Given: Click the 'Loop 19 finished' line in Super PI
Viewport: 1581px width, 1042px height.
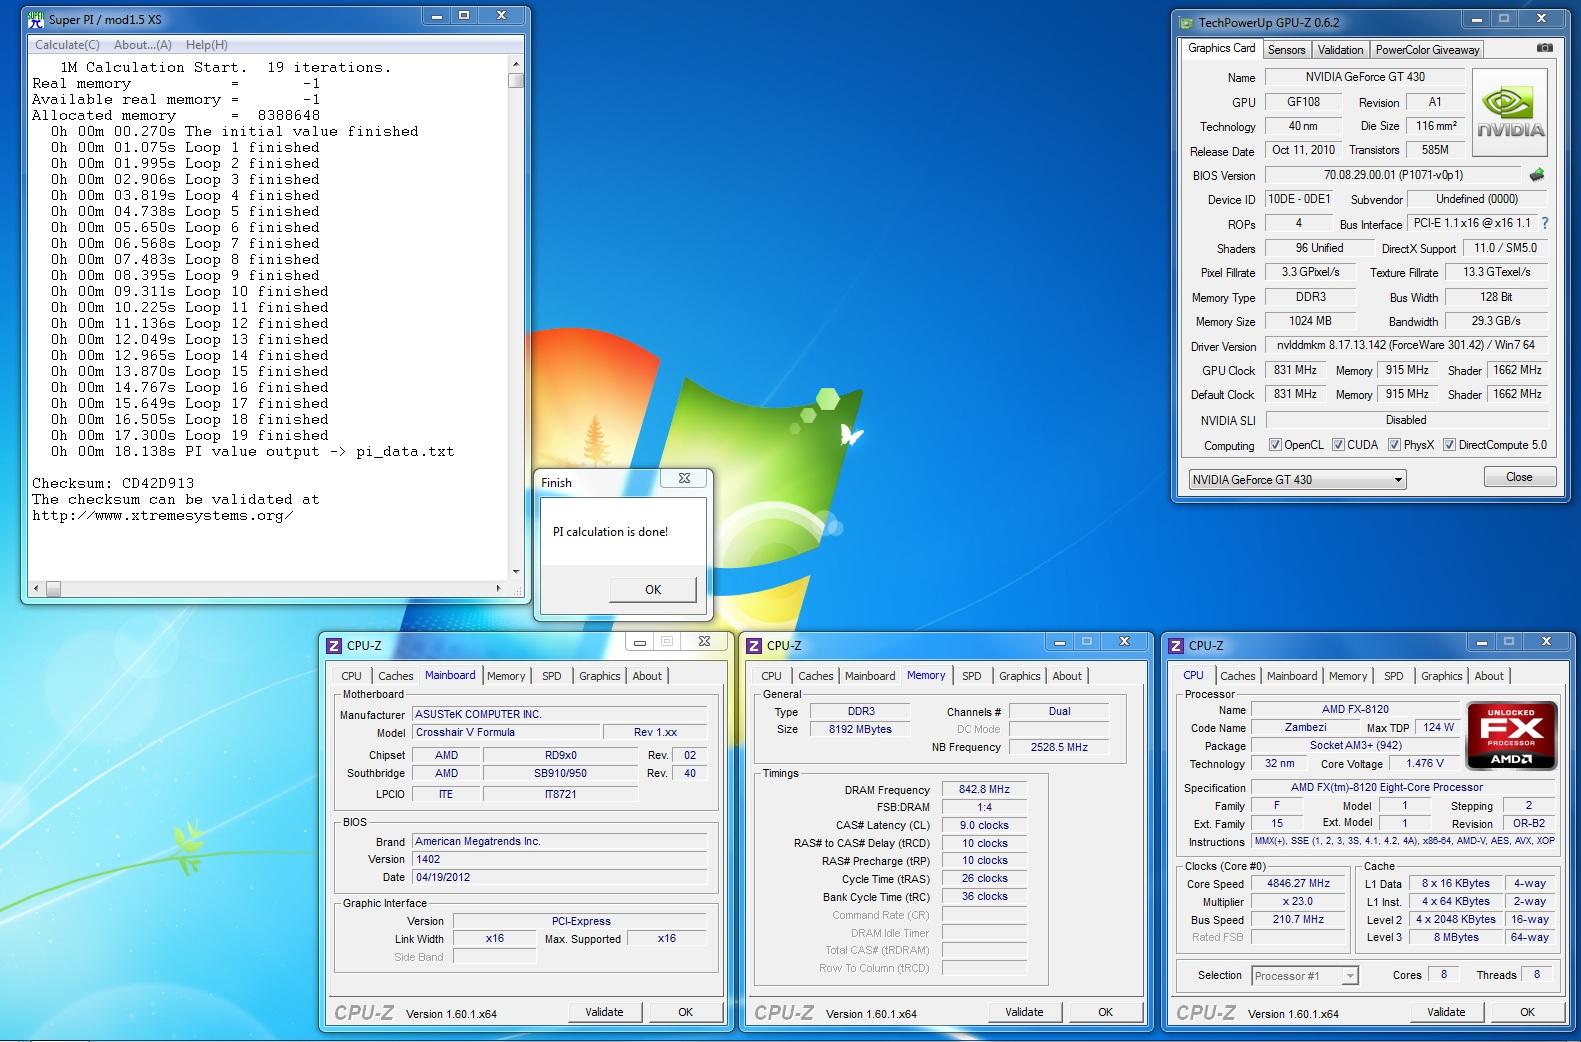Looking at the screenshot, I should [190, 435].
